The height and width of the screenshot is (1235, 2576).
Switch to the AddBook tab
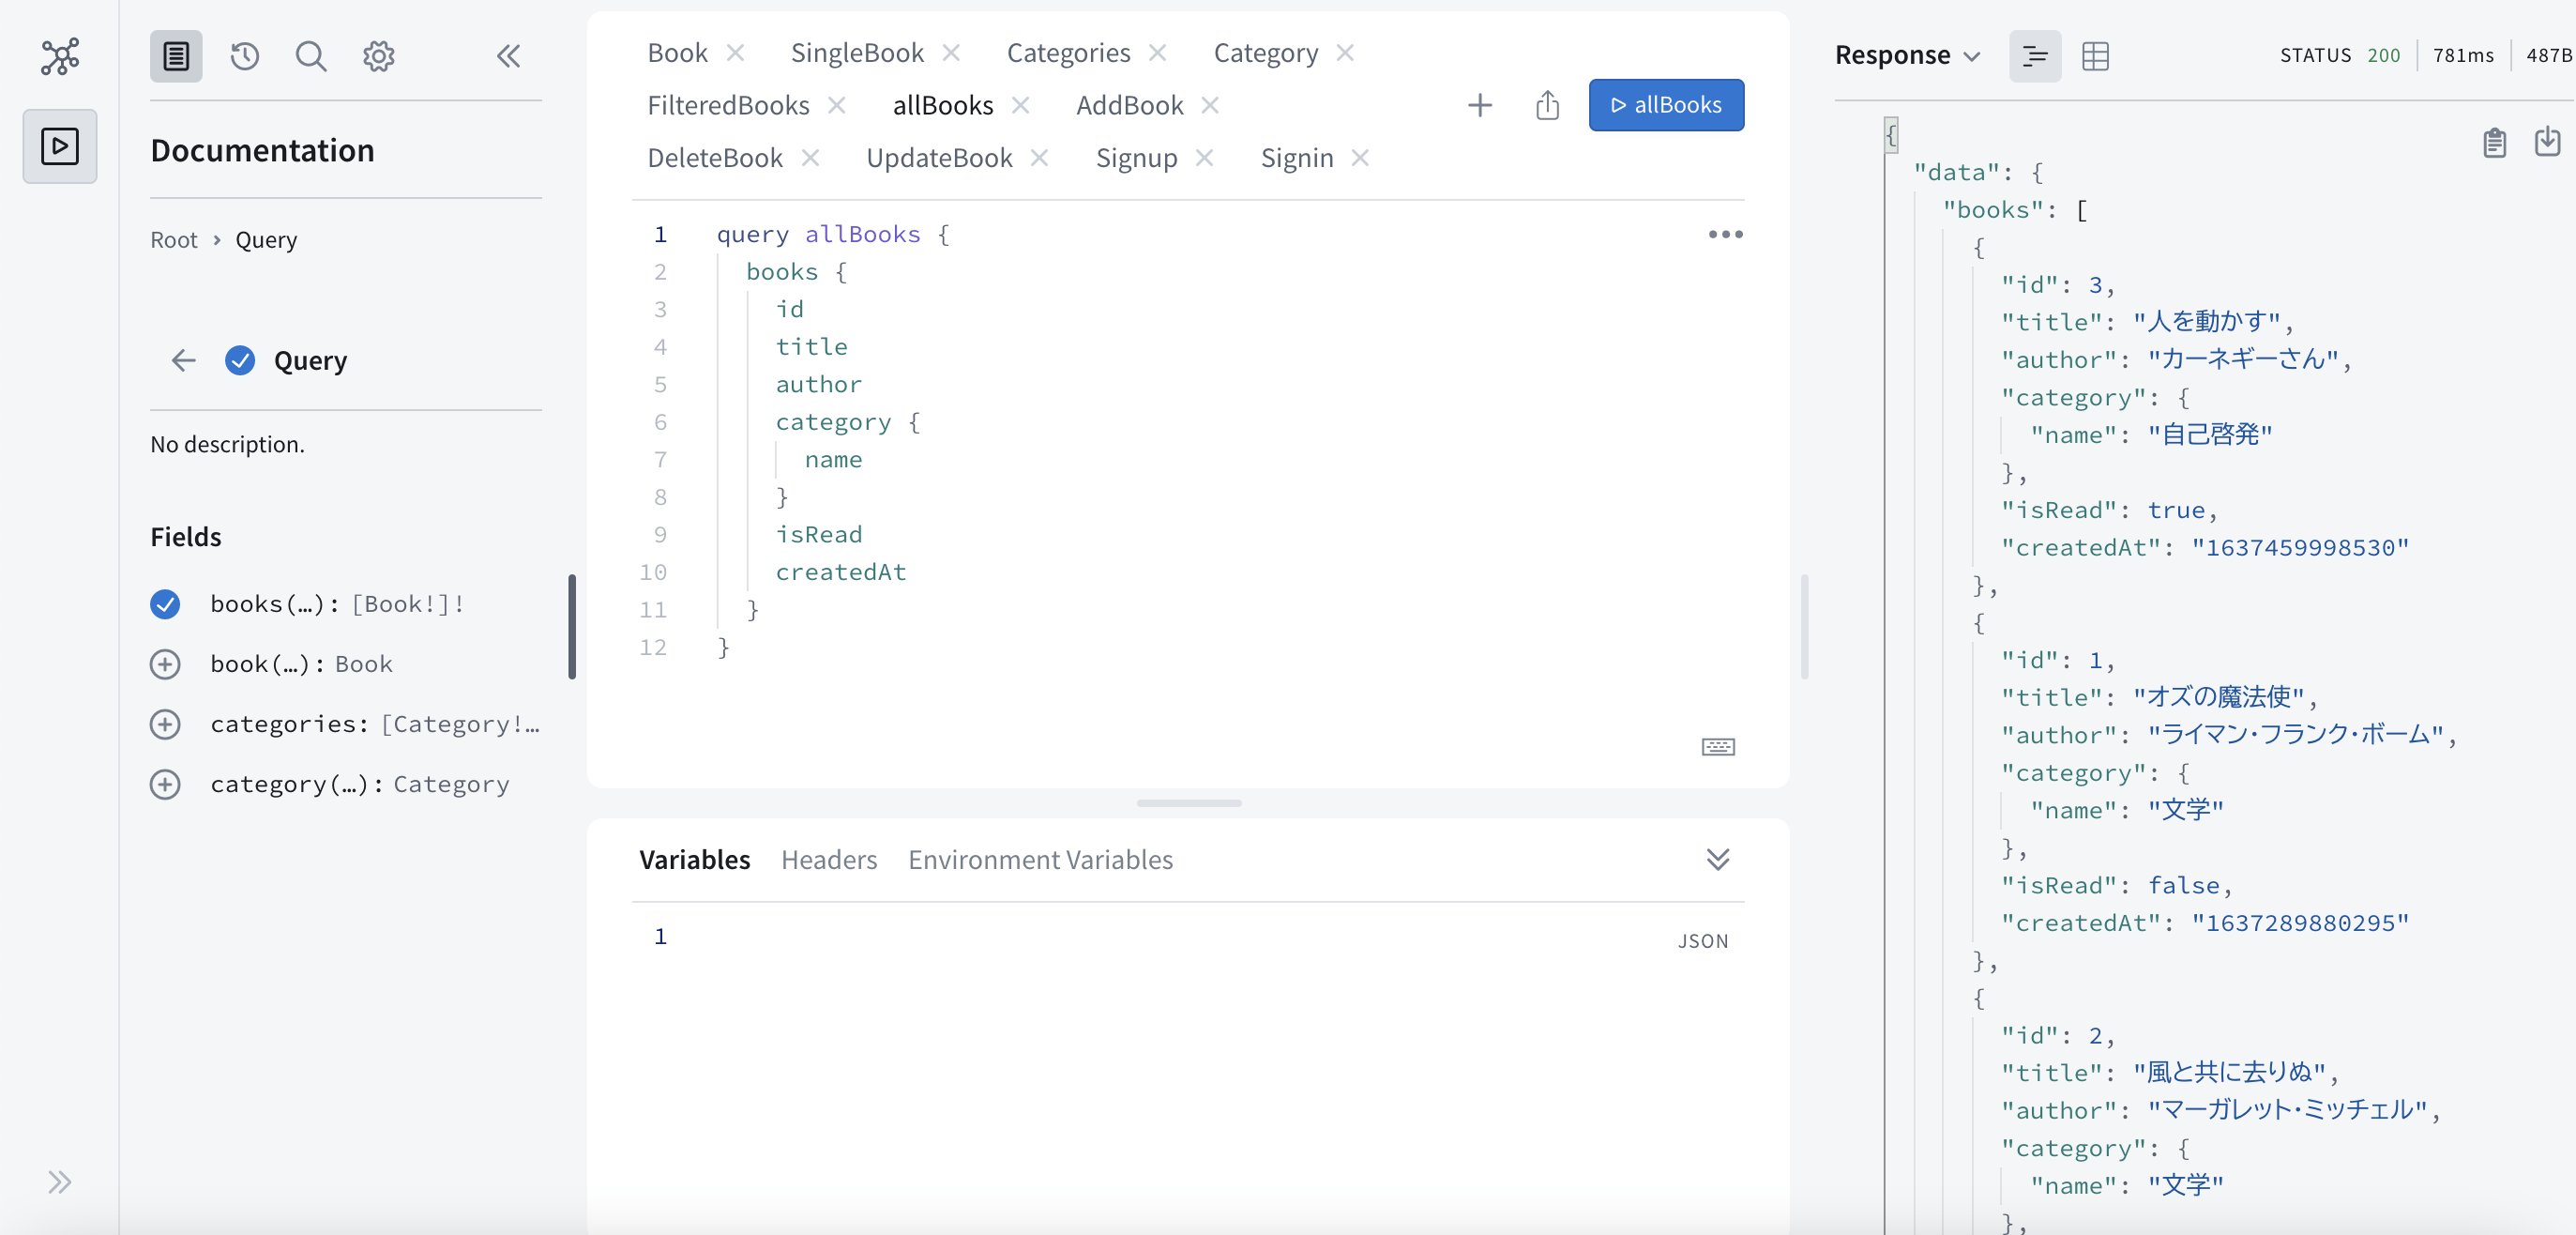pyautogui.click(x=1129, y=105)
